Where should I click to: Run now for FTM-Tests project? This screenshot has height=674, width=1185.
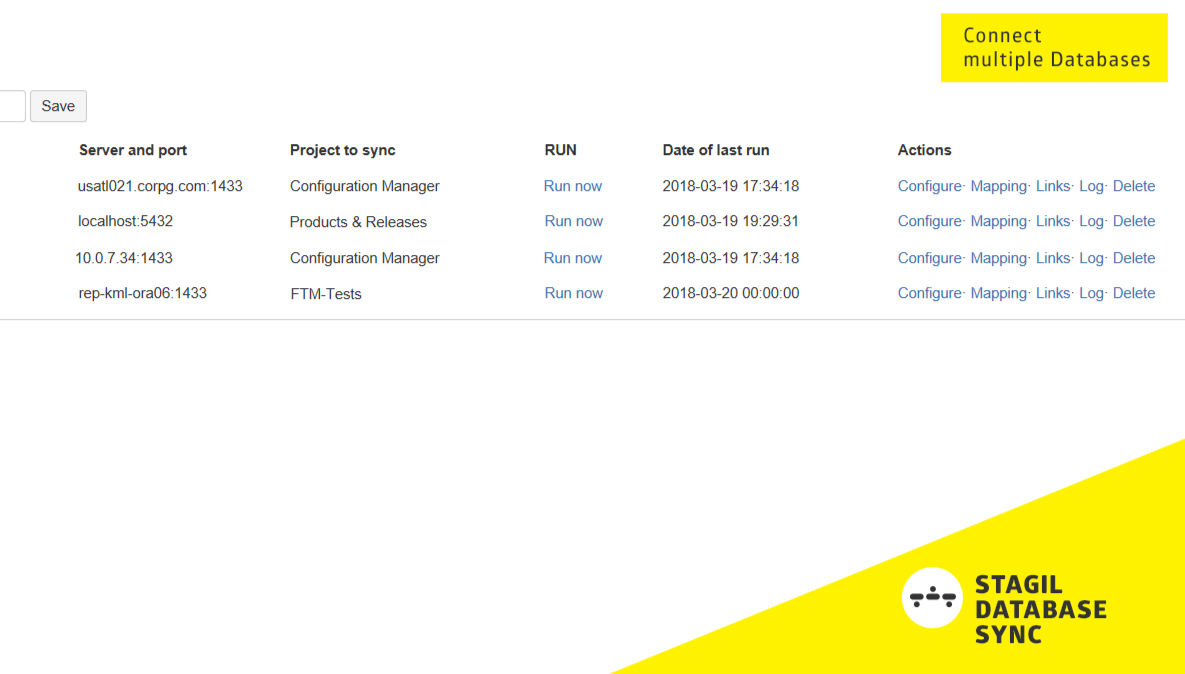[573, 293]
